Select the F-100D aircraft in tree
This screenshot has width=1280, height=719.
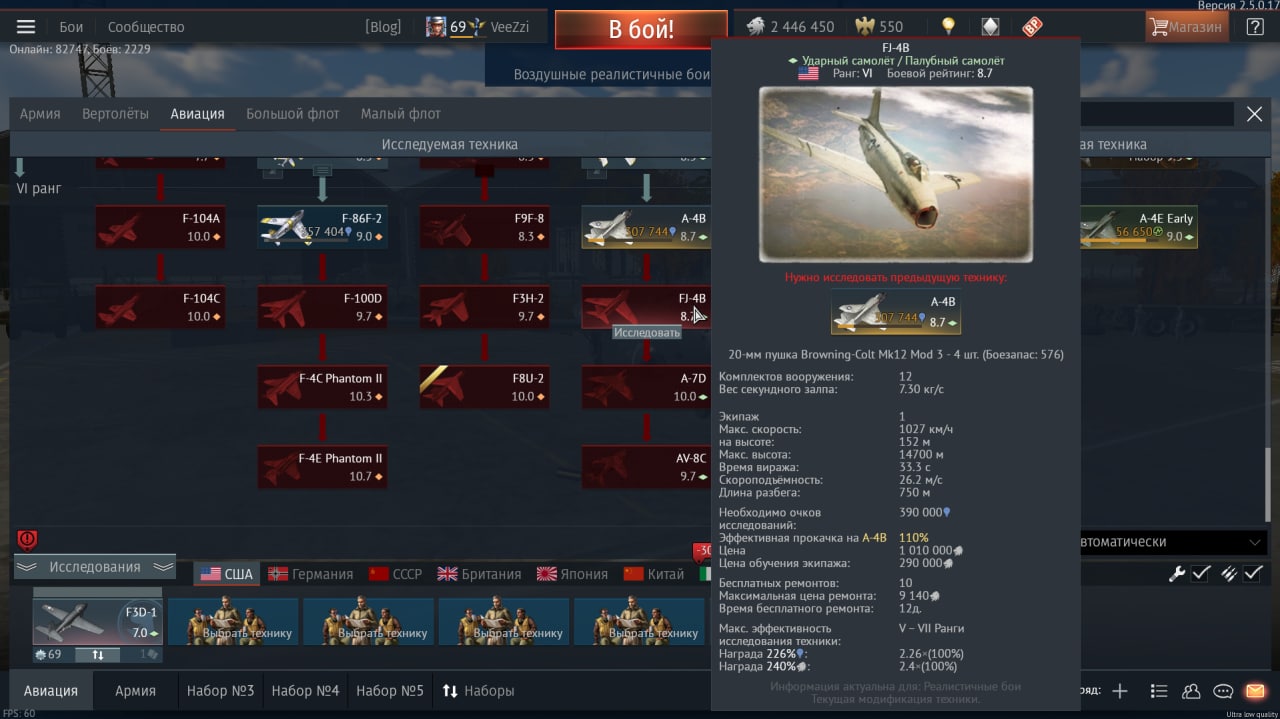322,307
